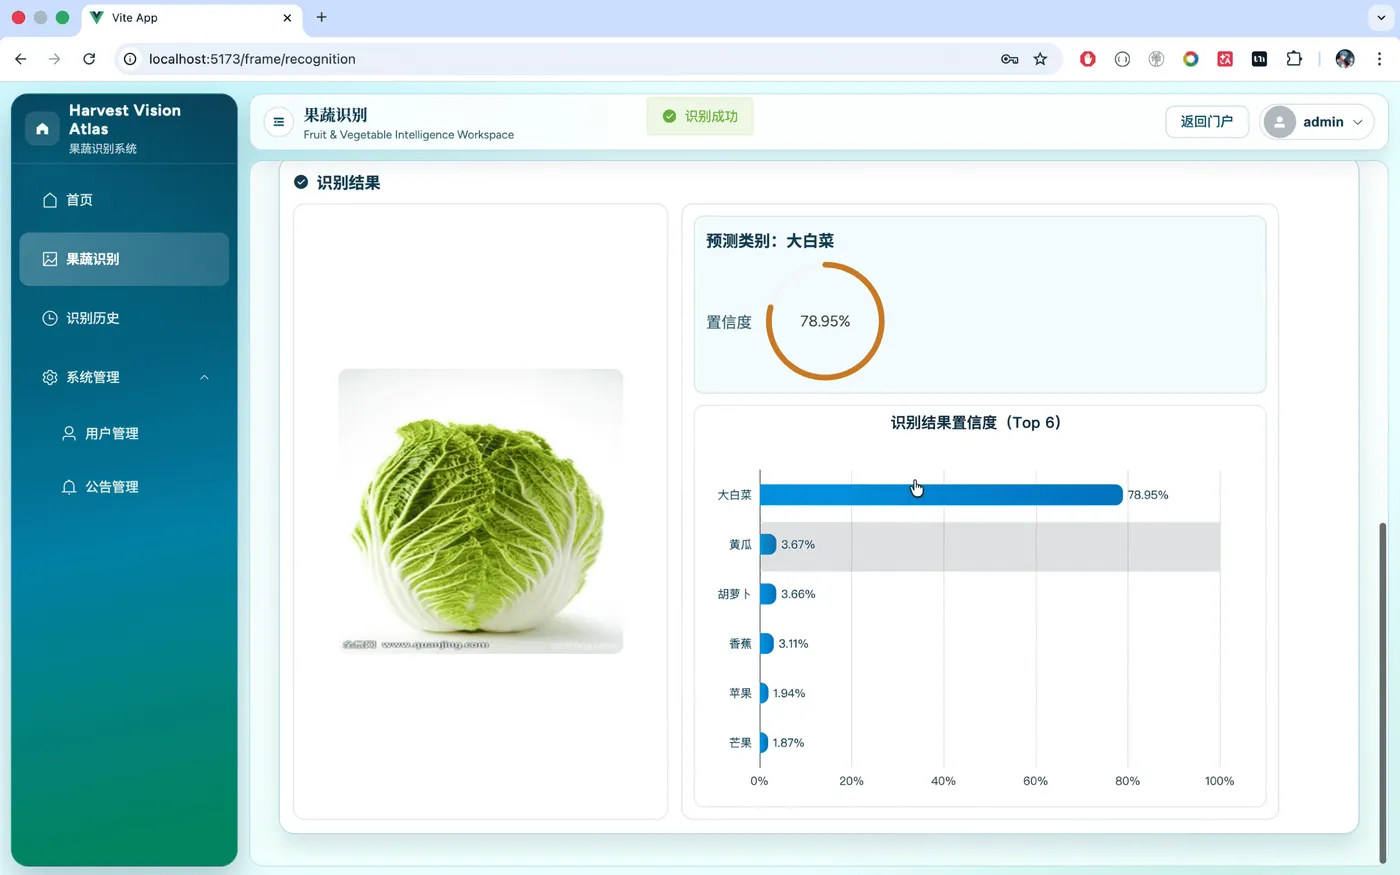Open the Chrome three-dot menu
1400x875 pixels.
1379,59
